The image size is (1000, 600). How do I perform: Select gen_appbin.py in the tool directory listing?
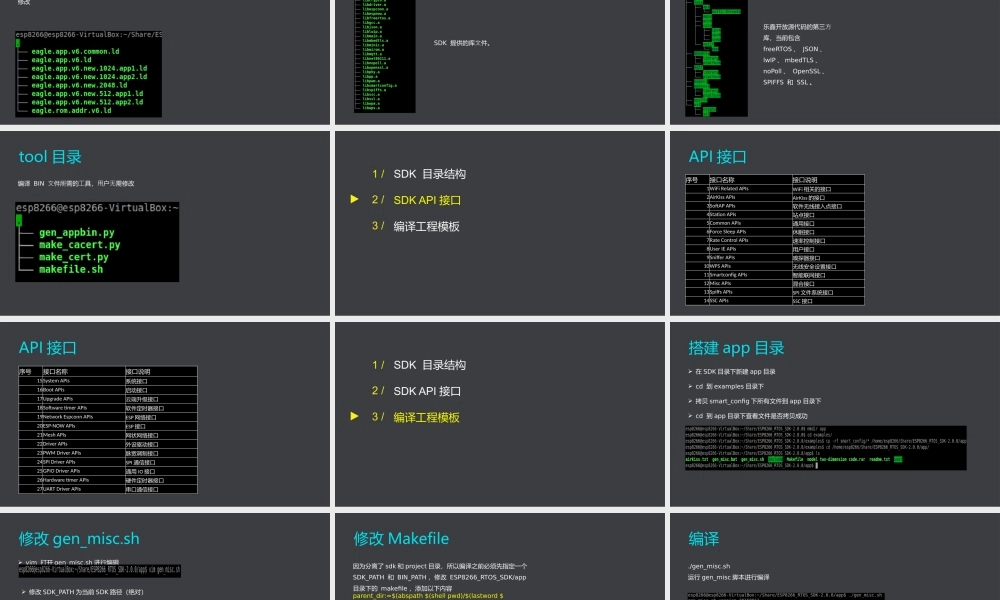[x=76, y=233]
